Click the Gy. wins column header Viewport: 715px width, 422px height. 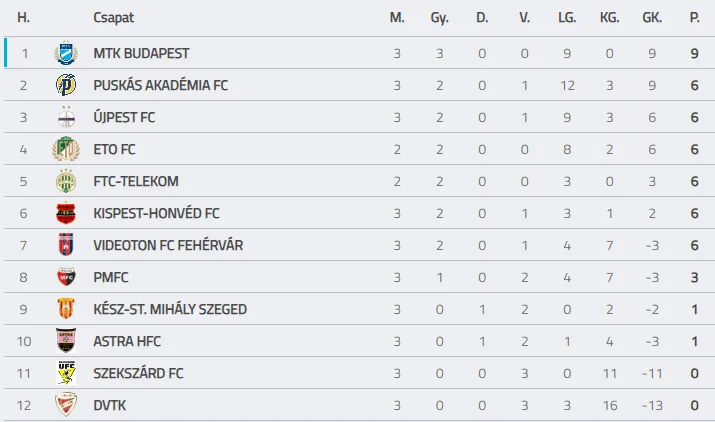pyautogui.click(x=440, y=18)
